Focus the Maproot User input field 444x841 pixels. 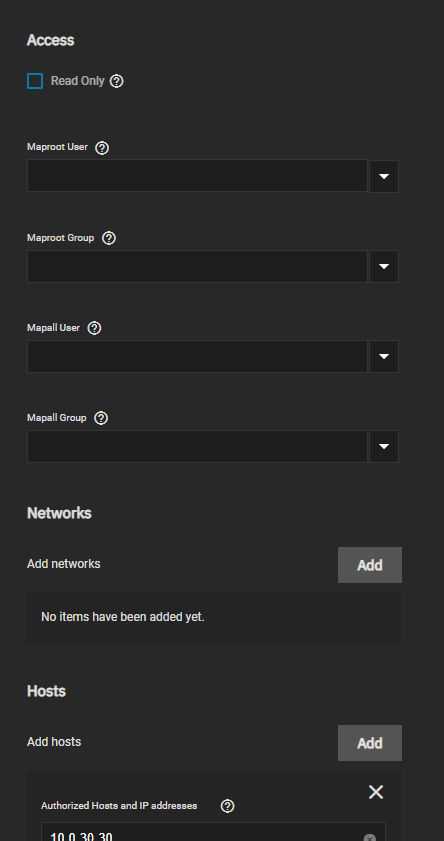pyautogui.click(x=197, y=175)
